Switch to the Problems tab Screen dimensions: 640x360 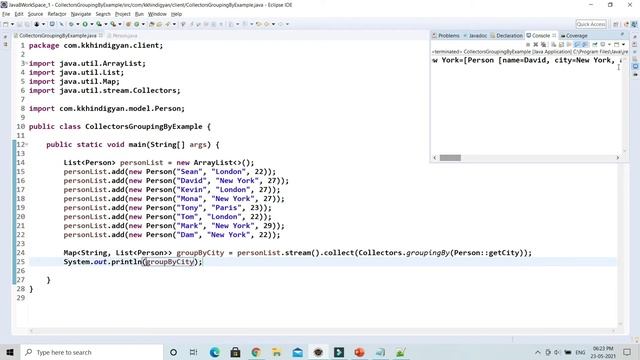(446, 36)
